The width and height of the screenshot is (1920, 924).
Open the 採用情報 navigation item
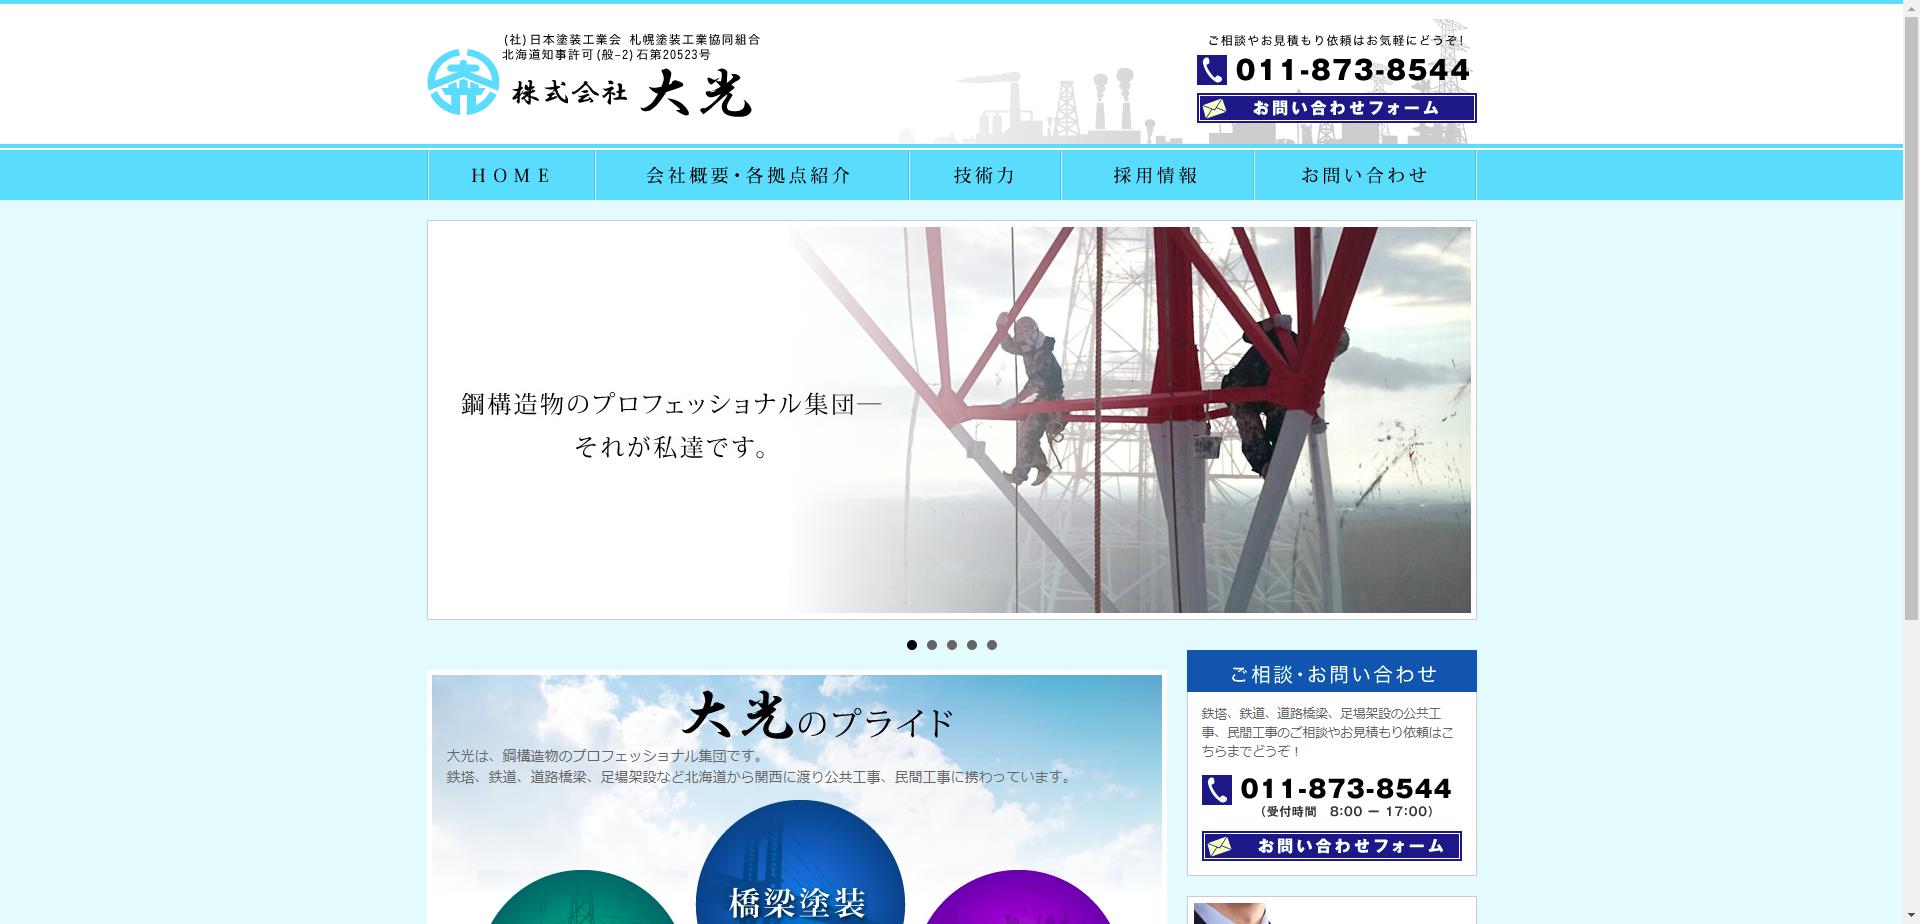[1156, 176]
